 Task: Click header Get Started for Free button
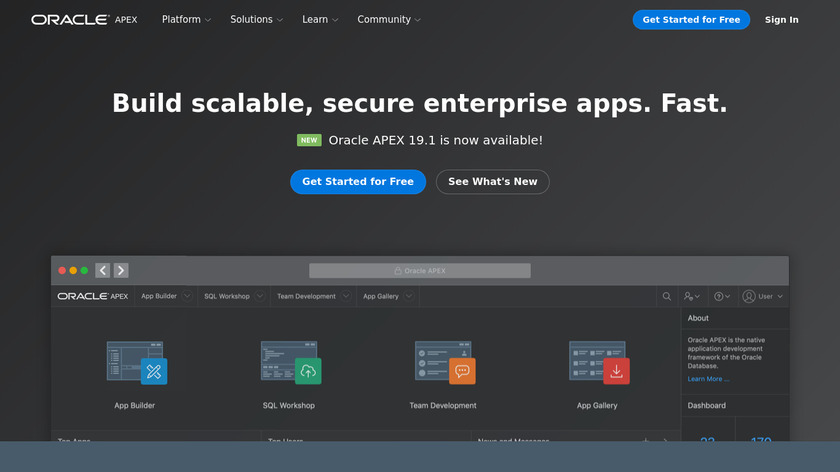(x=691, y=20)
